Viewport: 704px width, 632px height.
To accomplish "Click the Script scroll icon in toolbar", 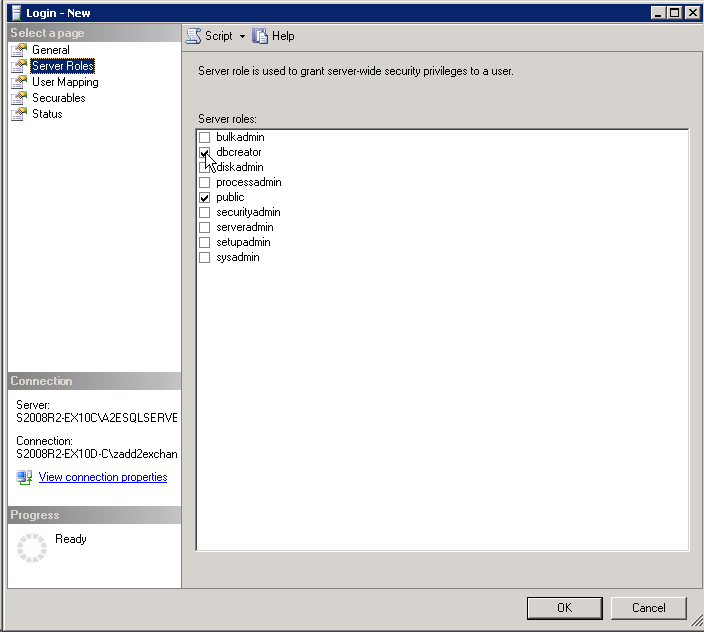I will (x=194, y=36).
